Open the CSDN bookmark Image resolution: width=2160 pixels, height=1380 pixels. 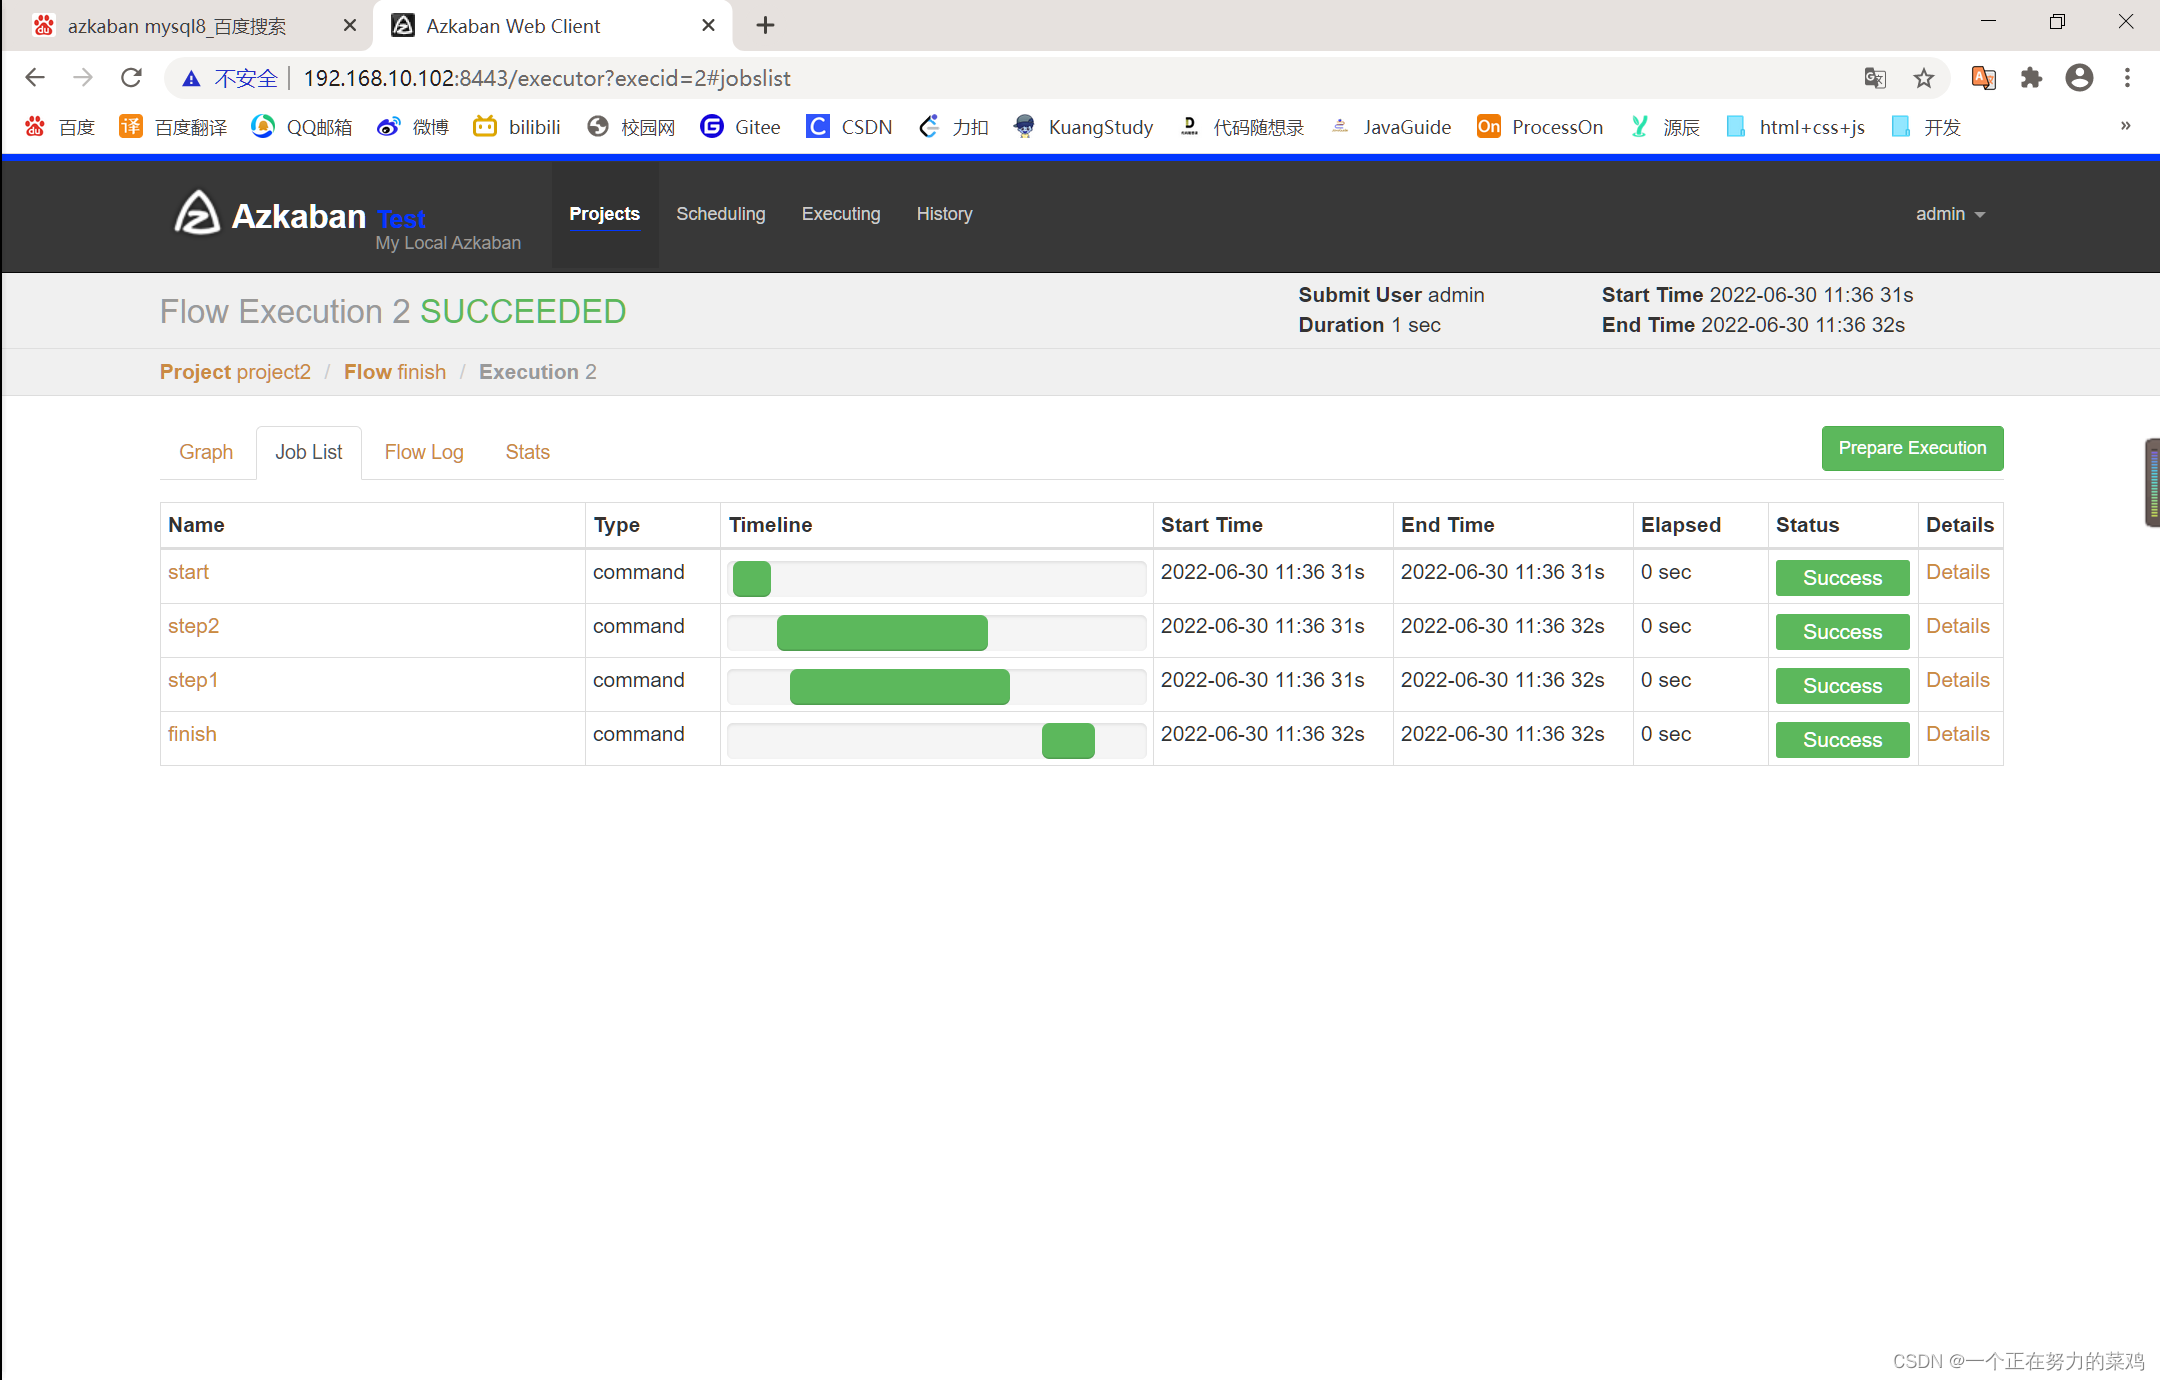click(849, 127)
